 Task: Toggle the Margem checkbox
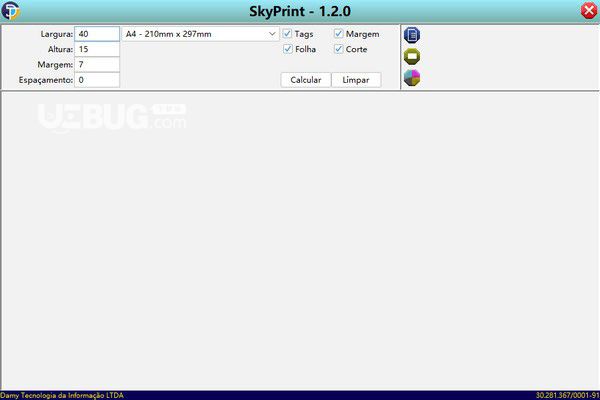click(338, 34)
